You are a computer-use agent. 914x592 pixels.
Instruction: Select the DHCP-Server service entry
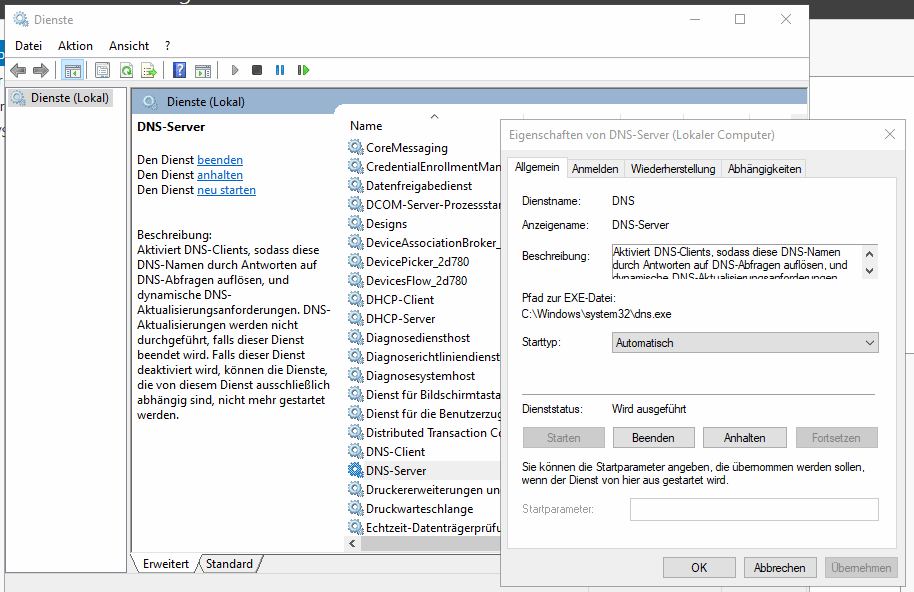coord(400,318)
